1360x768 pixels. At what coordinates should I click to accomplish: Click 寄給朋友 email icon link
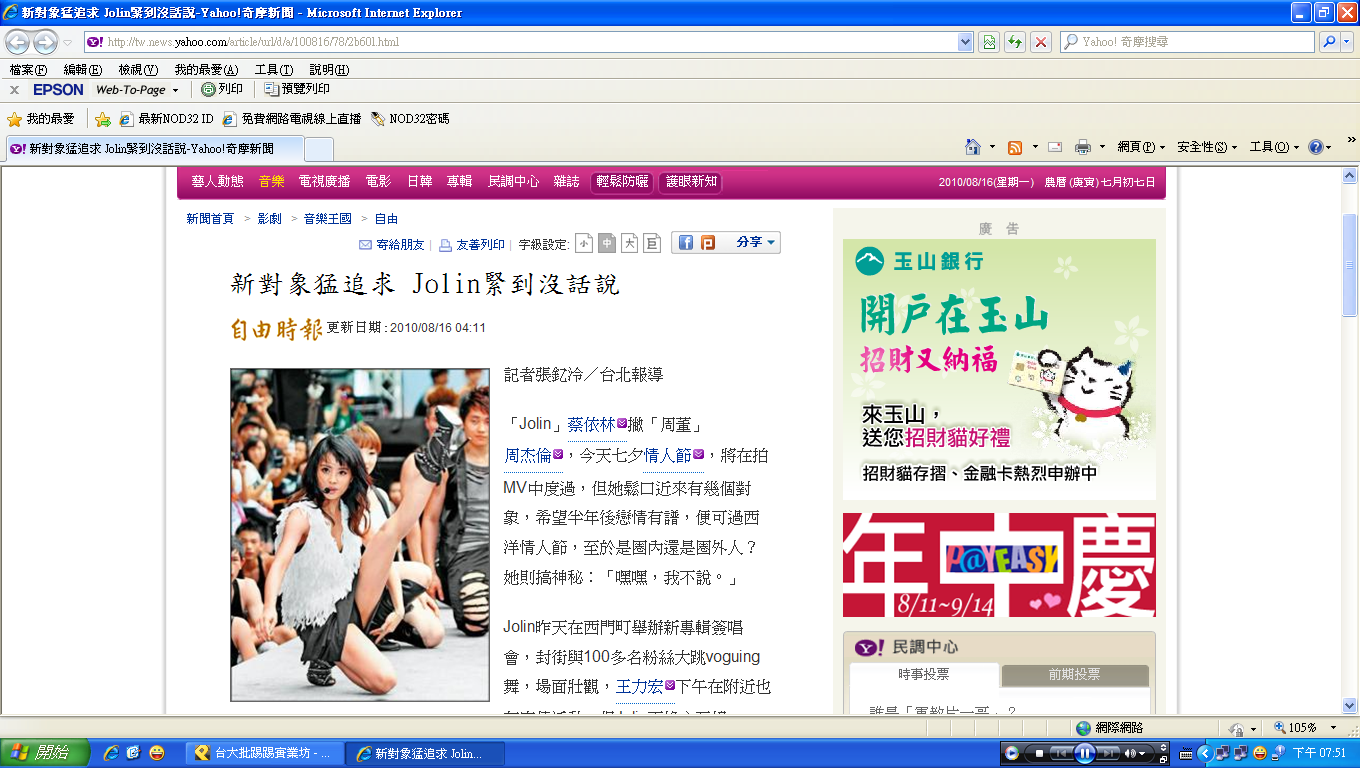point(391,244)
